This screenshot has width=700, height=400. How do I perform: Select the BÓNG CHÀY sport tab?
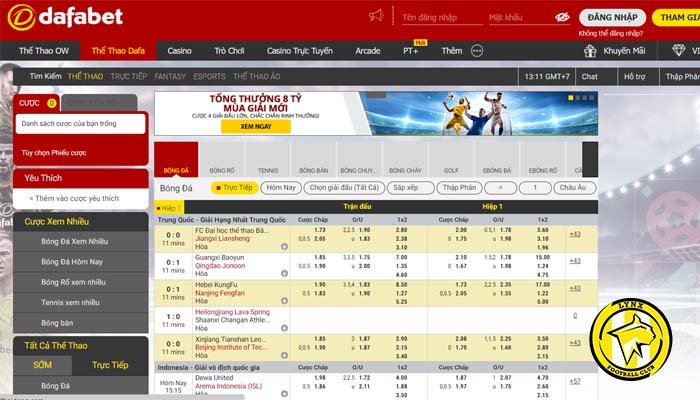[x=405, y=160]
